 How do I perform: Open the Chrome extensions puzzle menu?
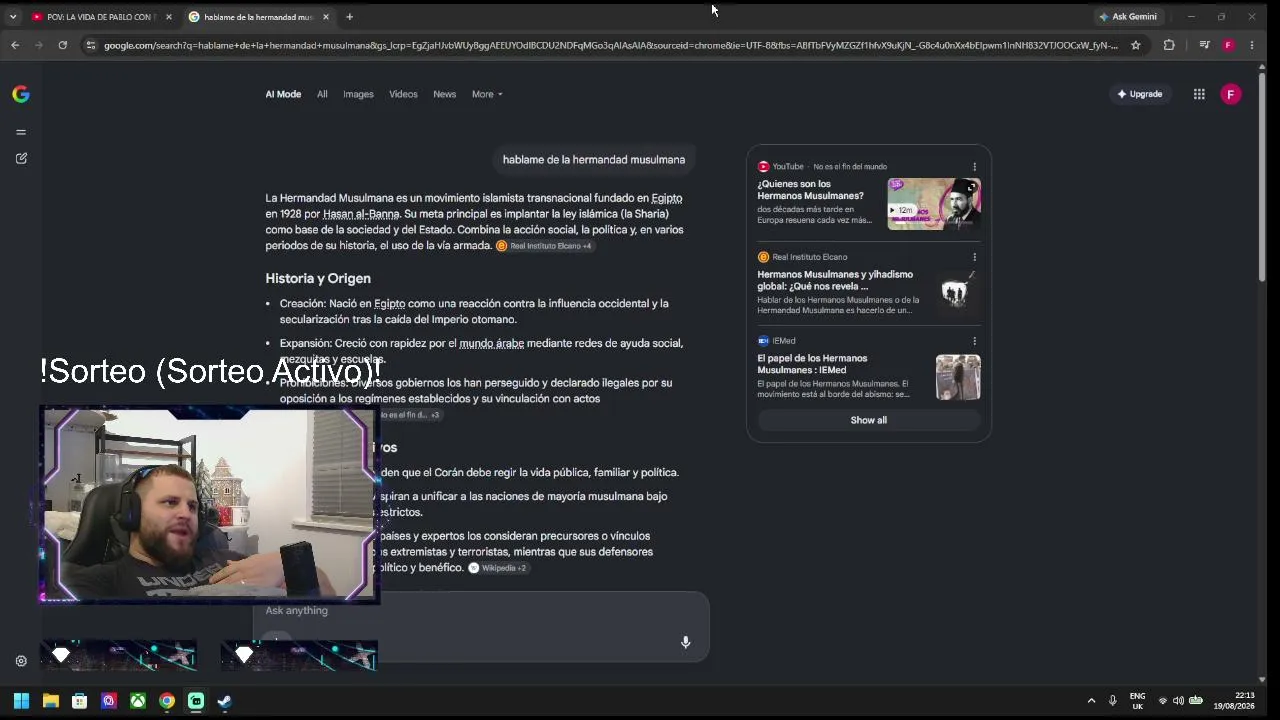pos(1169,45)
